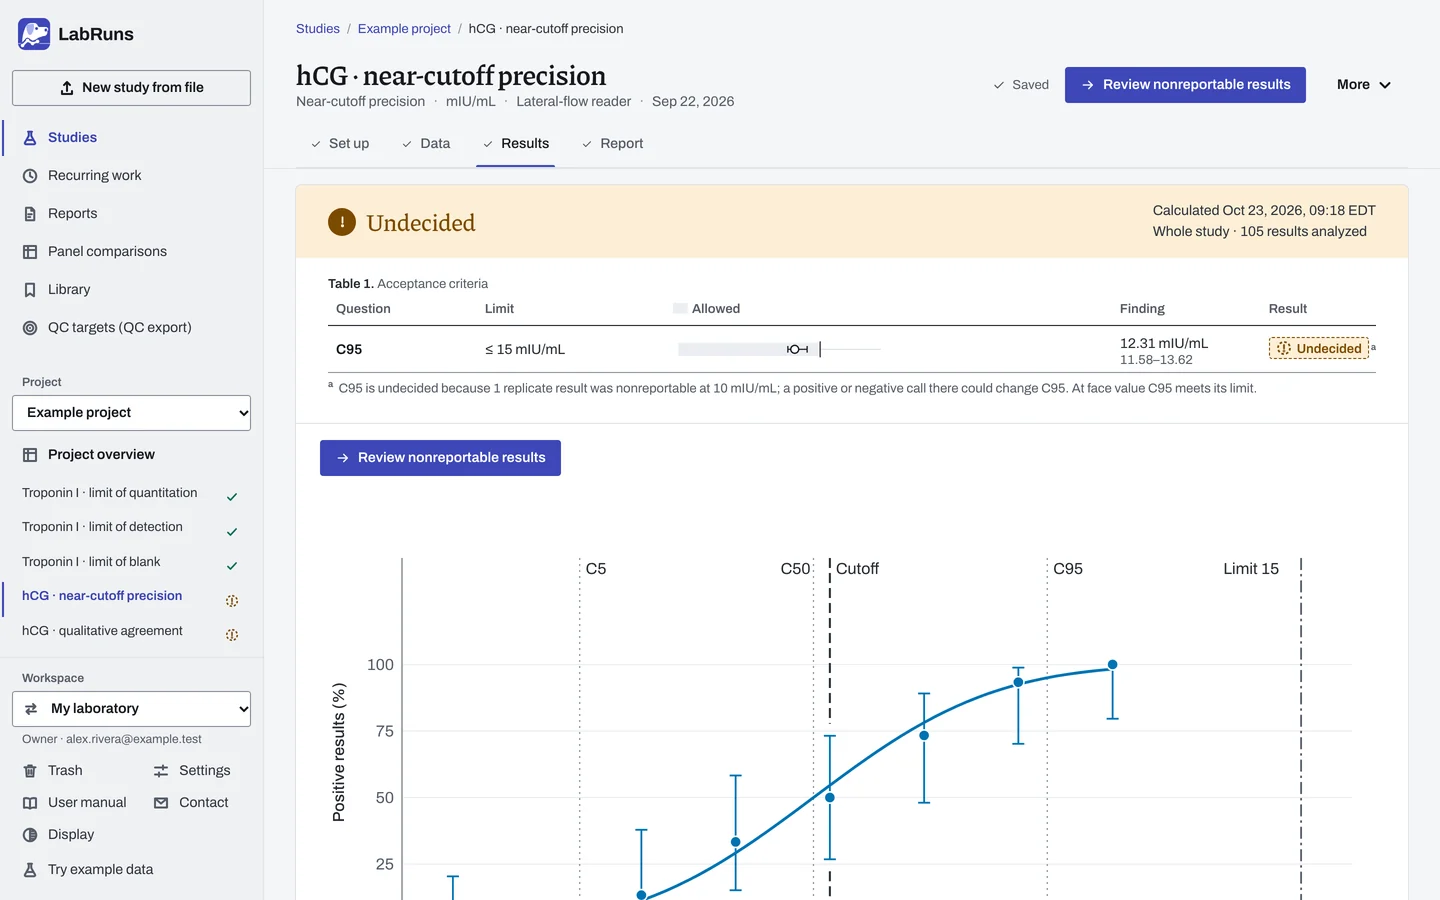
Task: Click the Panel comparisons table icon
Action: [30, 252]
